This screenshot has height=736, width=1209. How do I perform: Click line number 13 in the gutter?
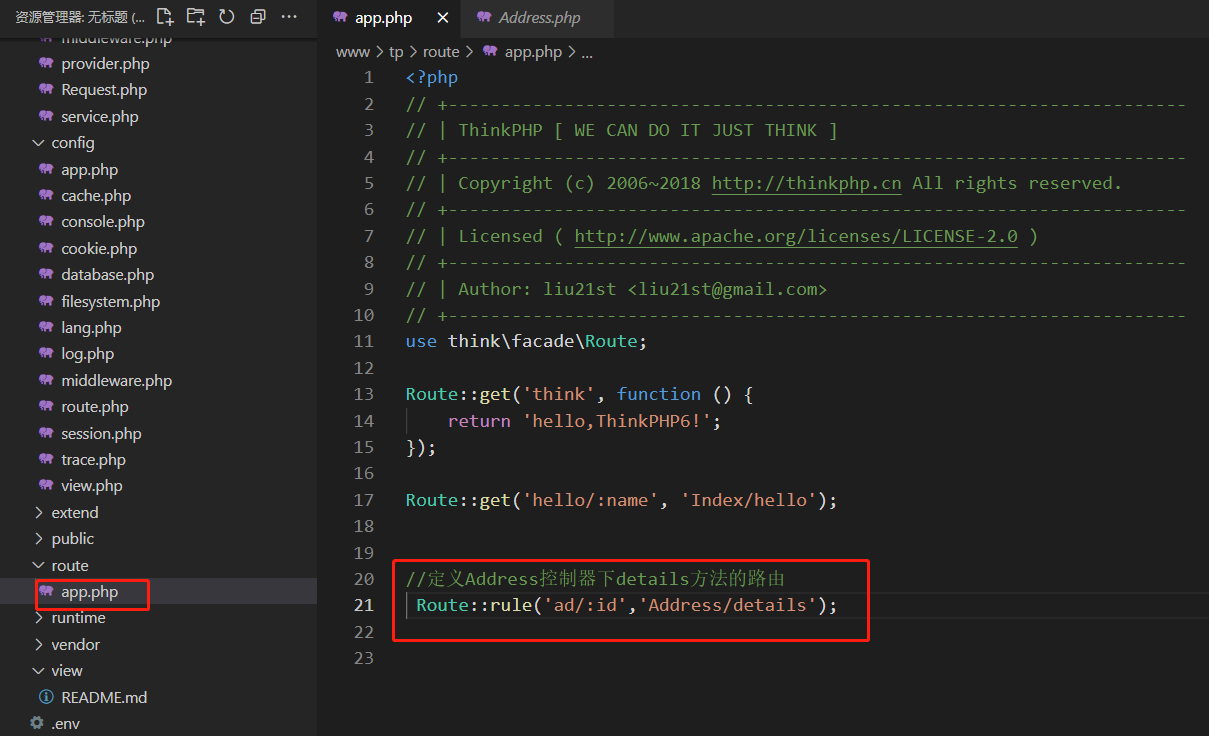pyautogui.click(x=363, y=394)
